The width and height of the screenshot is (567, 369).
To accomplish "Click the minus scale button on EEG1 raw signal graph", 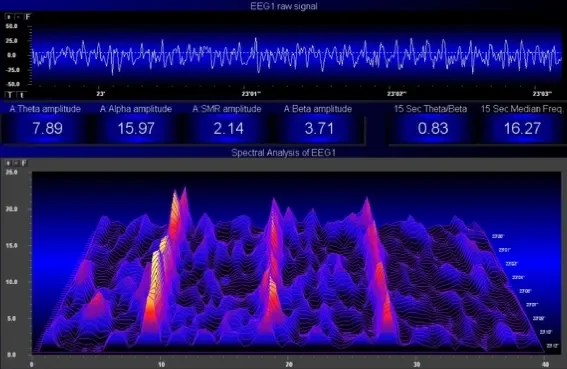I will [18, 17].
